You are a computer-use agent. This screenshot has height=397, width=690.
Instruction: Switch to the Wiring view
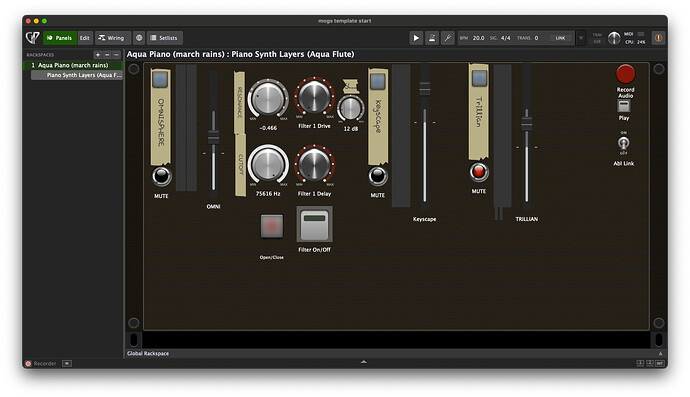tap(113, 38)
